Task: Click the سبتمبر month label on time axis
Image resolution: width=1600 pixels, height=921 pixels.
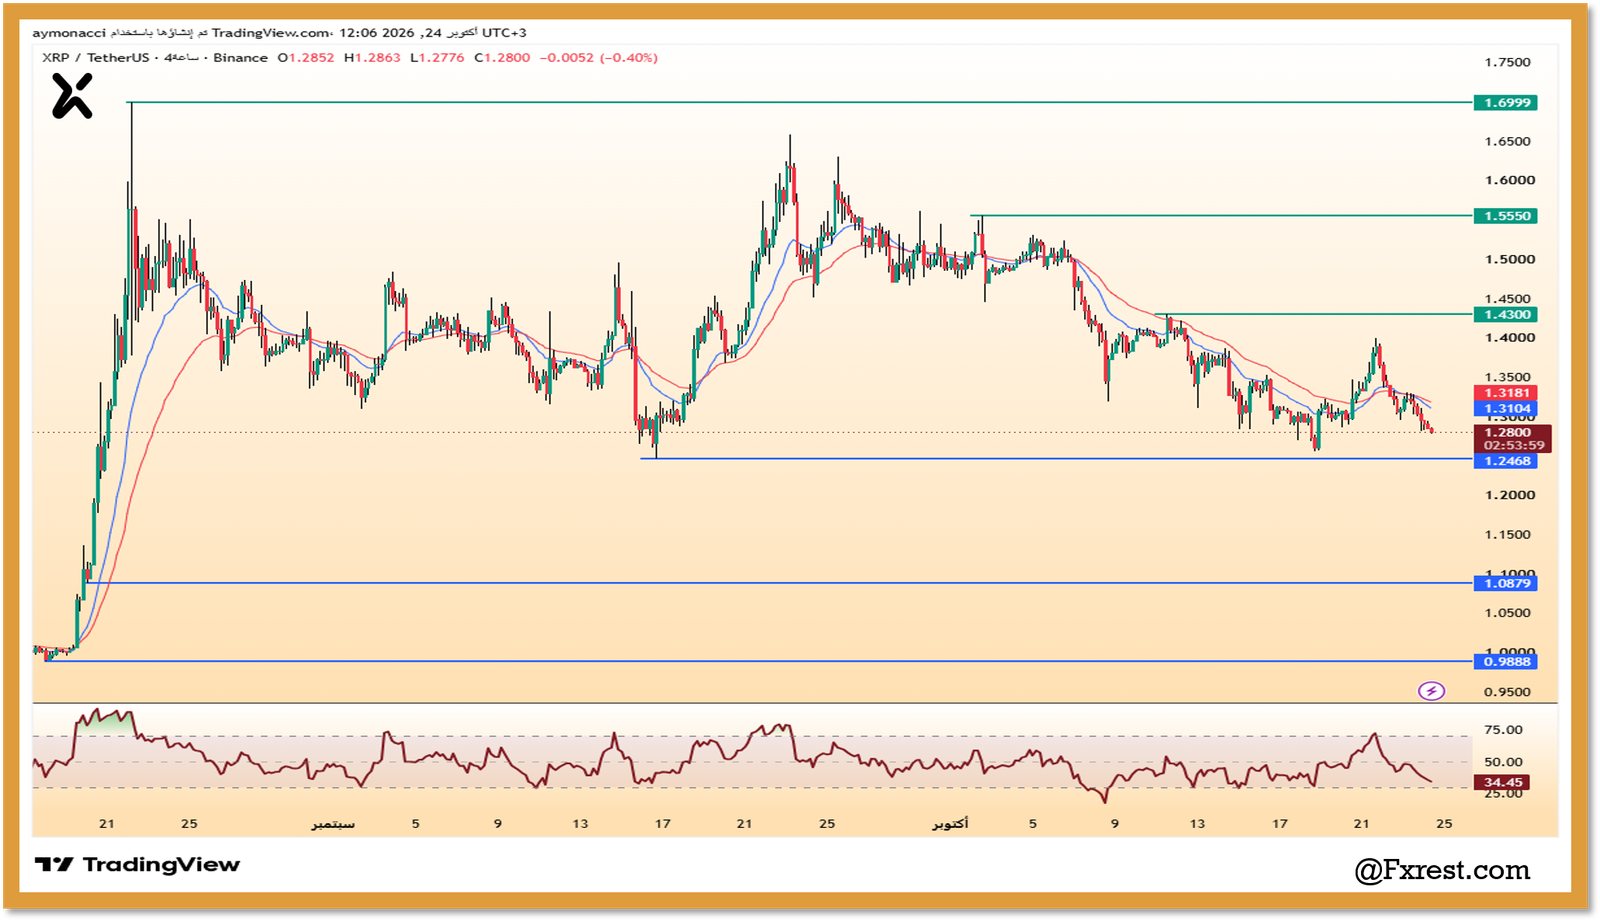Action: [x=333, y=824]
